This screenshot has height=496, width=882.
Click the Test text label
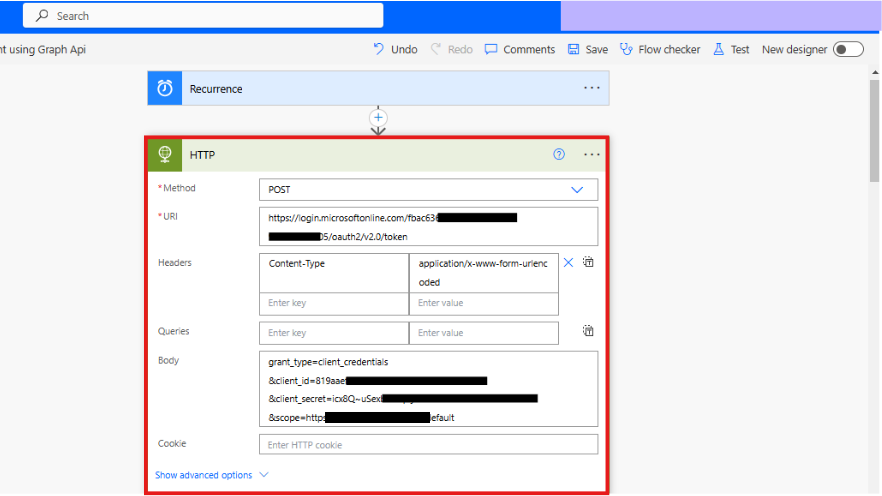point(740,49)
